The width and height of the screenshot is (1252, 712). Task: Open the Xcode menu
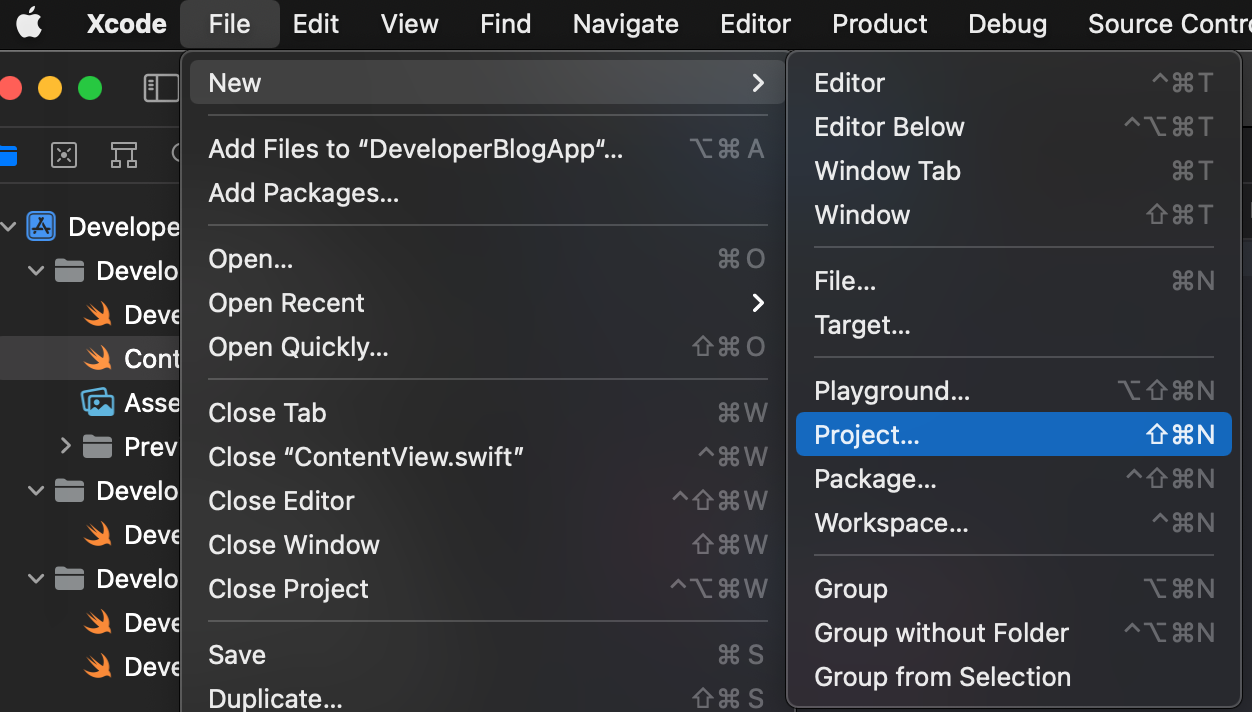[x=126, y=24]
